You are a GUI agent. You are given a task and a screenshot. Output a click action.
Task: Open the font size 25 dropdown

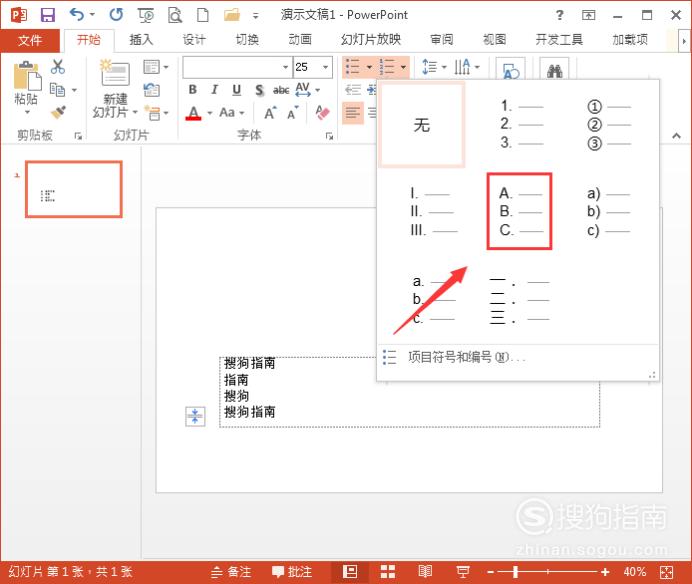coord(326,67)
